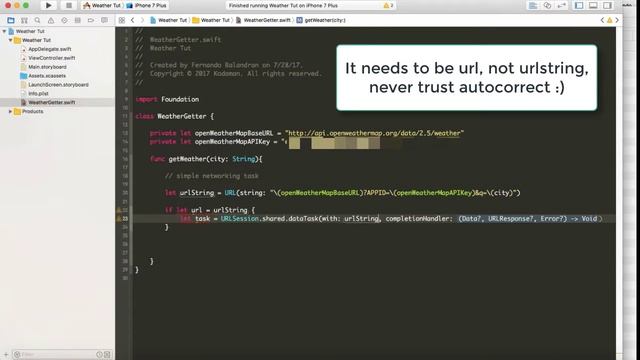Click the 'import Foundation' line
The height and width of the screenshot is (360, 640).
167,99
